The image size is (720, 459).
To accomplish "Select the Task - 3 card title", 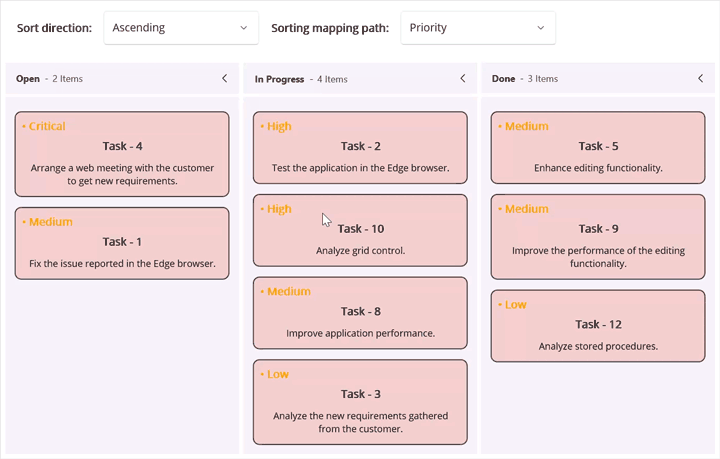I will (x=360, y=394).
